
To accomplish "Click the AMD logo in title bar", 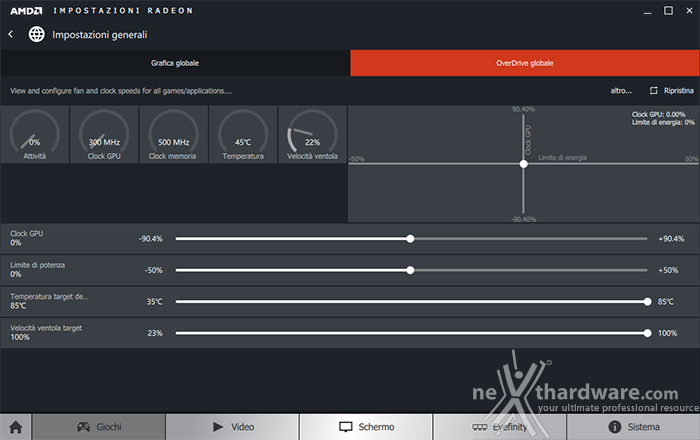I will 26,11.
